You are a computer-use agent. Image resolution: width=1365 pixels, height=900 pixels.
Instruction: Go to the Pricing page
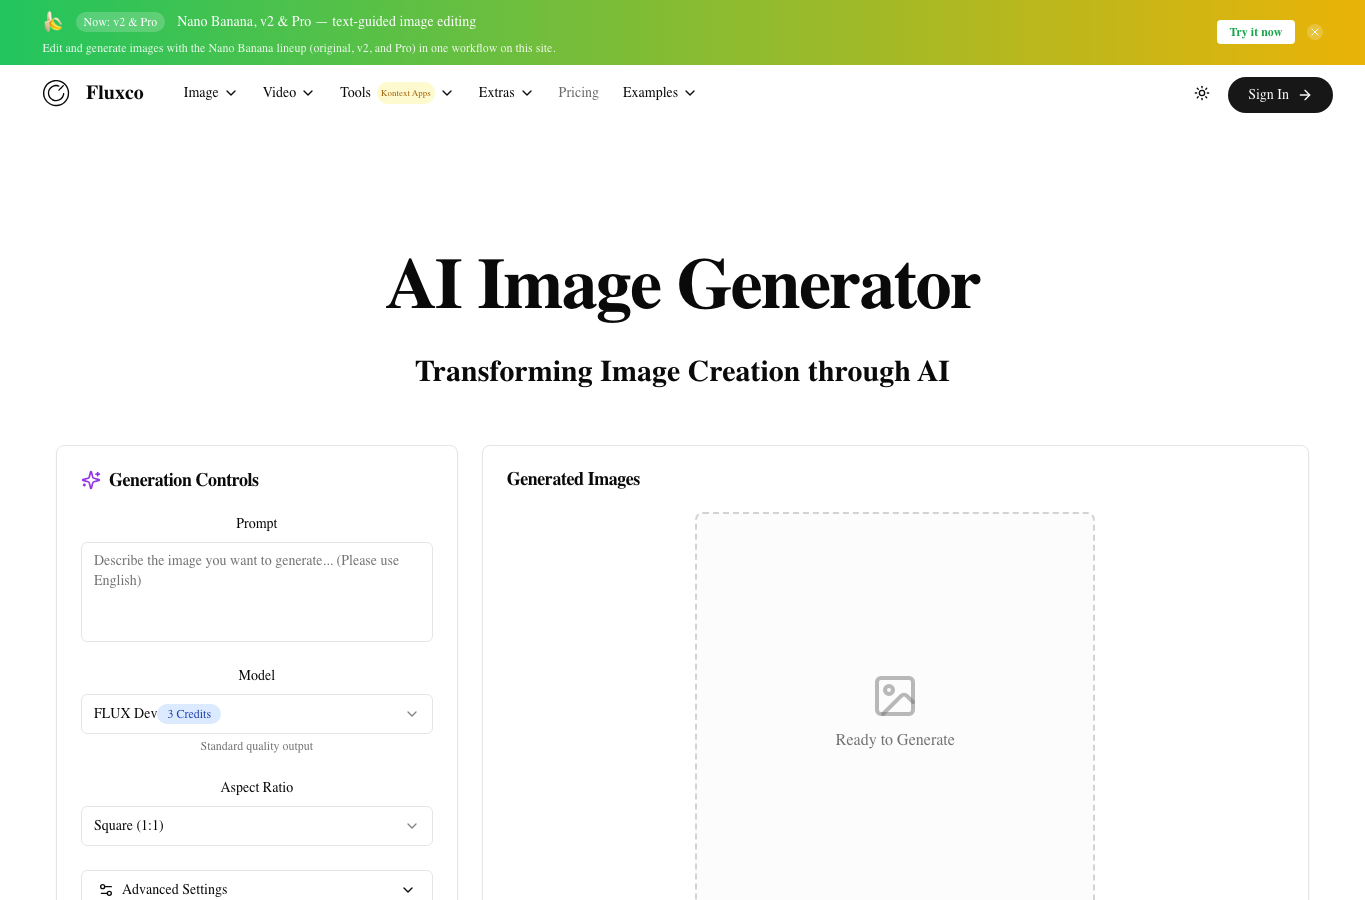[x=578, y=93]
